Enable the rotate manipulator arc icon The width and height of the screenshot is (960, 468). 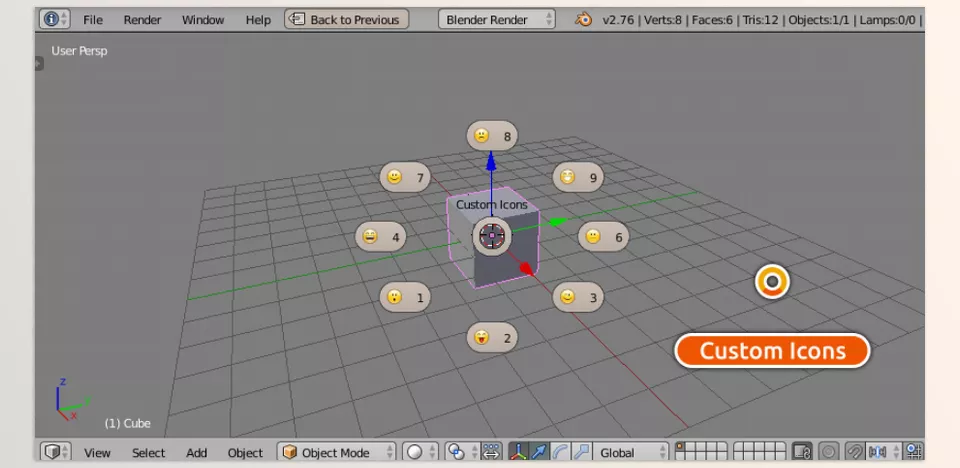tap(560, 452)
